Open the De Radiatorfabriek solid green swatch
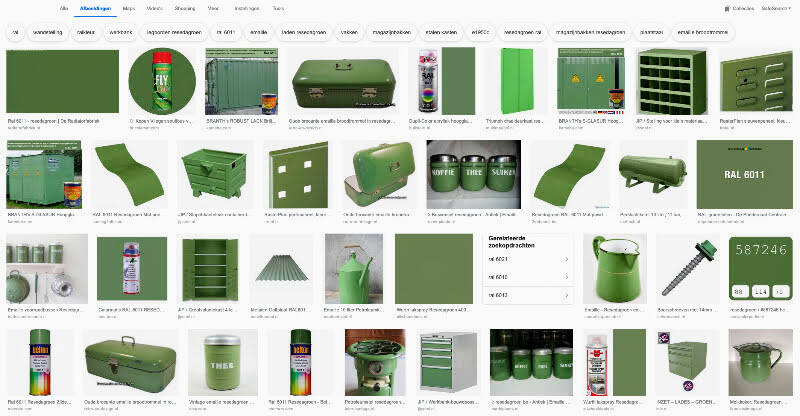Viewport: 800px width, 416px height. pos(62,81)
